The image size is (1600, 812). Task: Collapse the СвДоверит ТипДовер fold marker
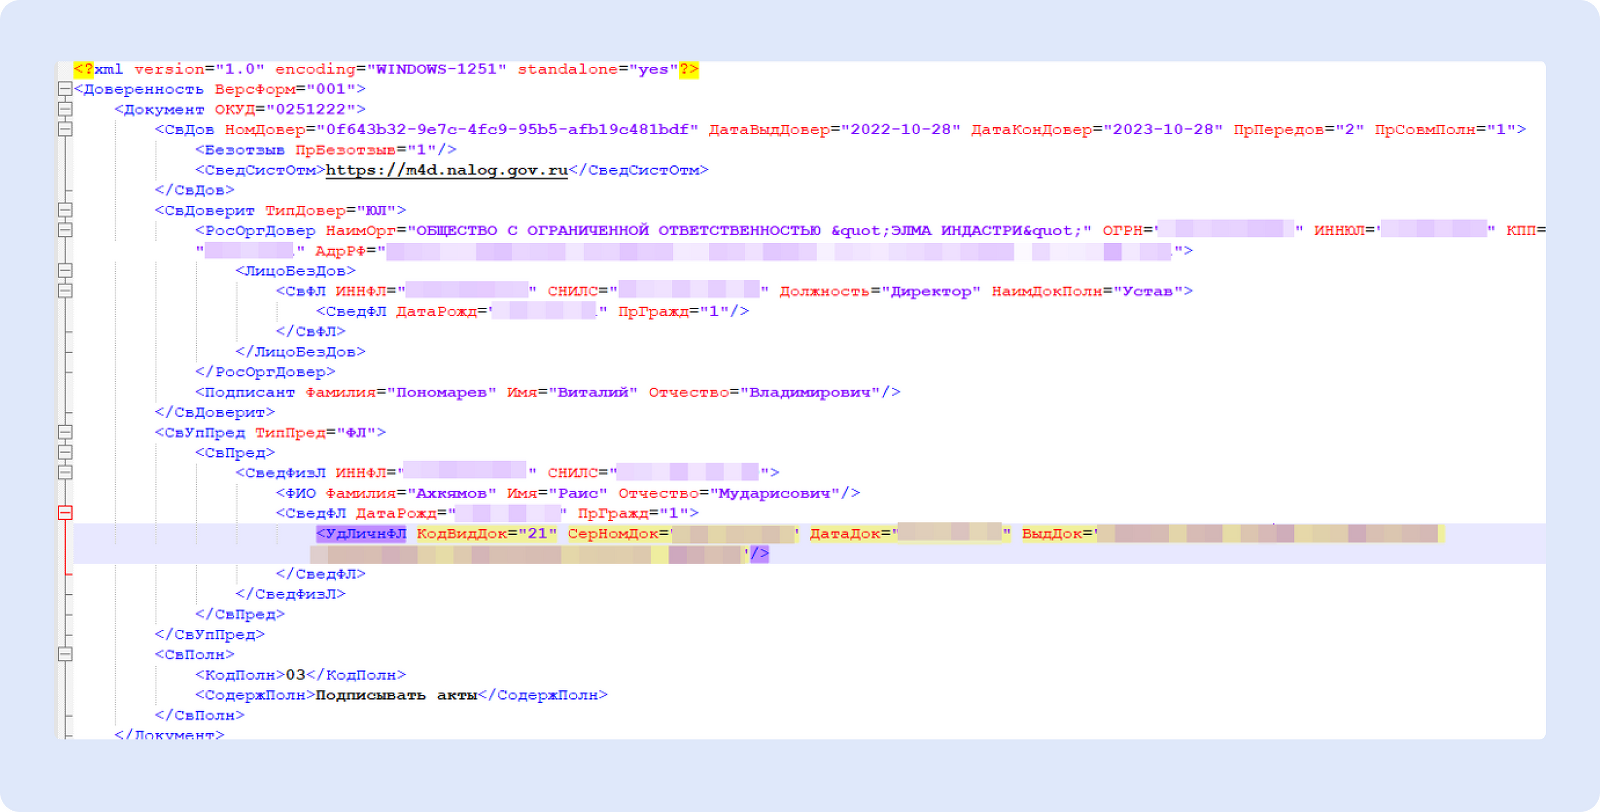click(65, 210)
